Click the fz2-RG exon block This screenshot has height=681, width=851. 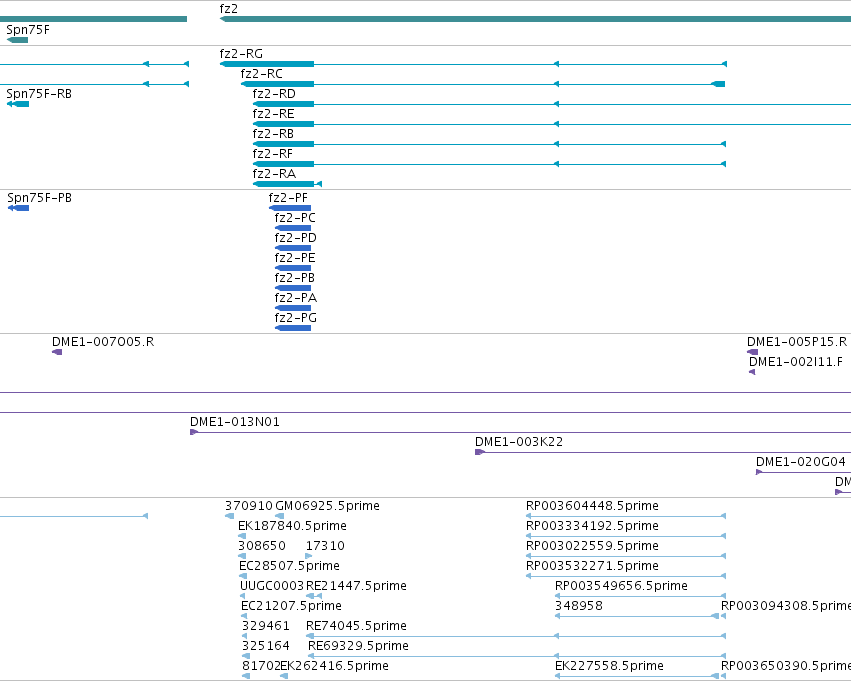[x=267, y=64]
